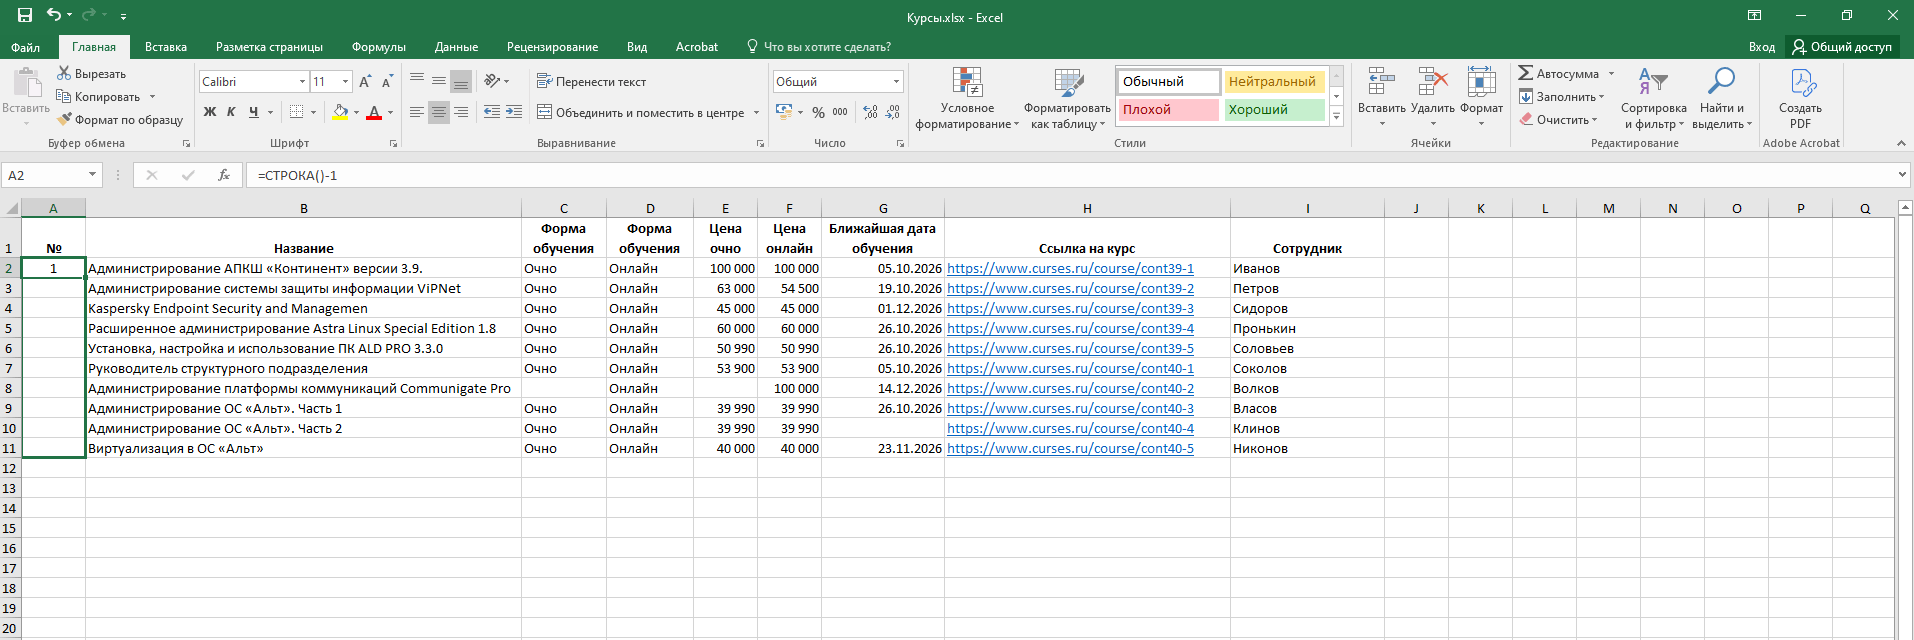
Task: Save the workbook with the floppy disk icon
Action: (x=25, y=15)
